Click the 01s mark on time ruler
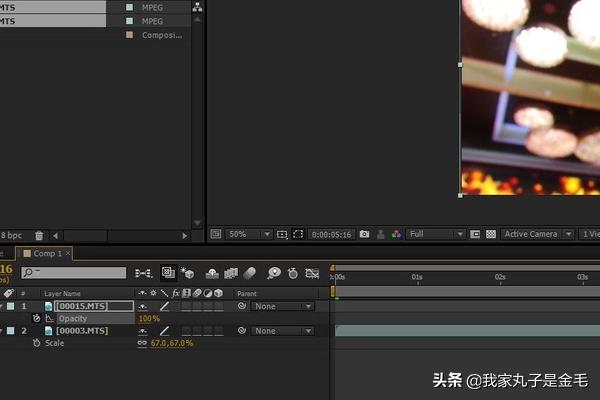The width and height of the screenshot is (600, 400). [417, 277]
